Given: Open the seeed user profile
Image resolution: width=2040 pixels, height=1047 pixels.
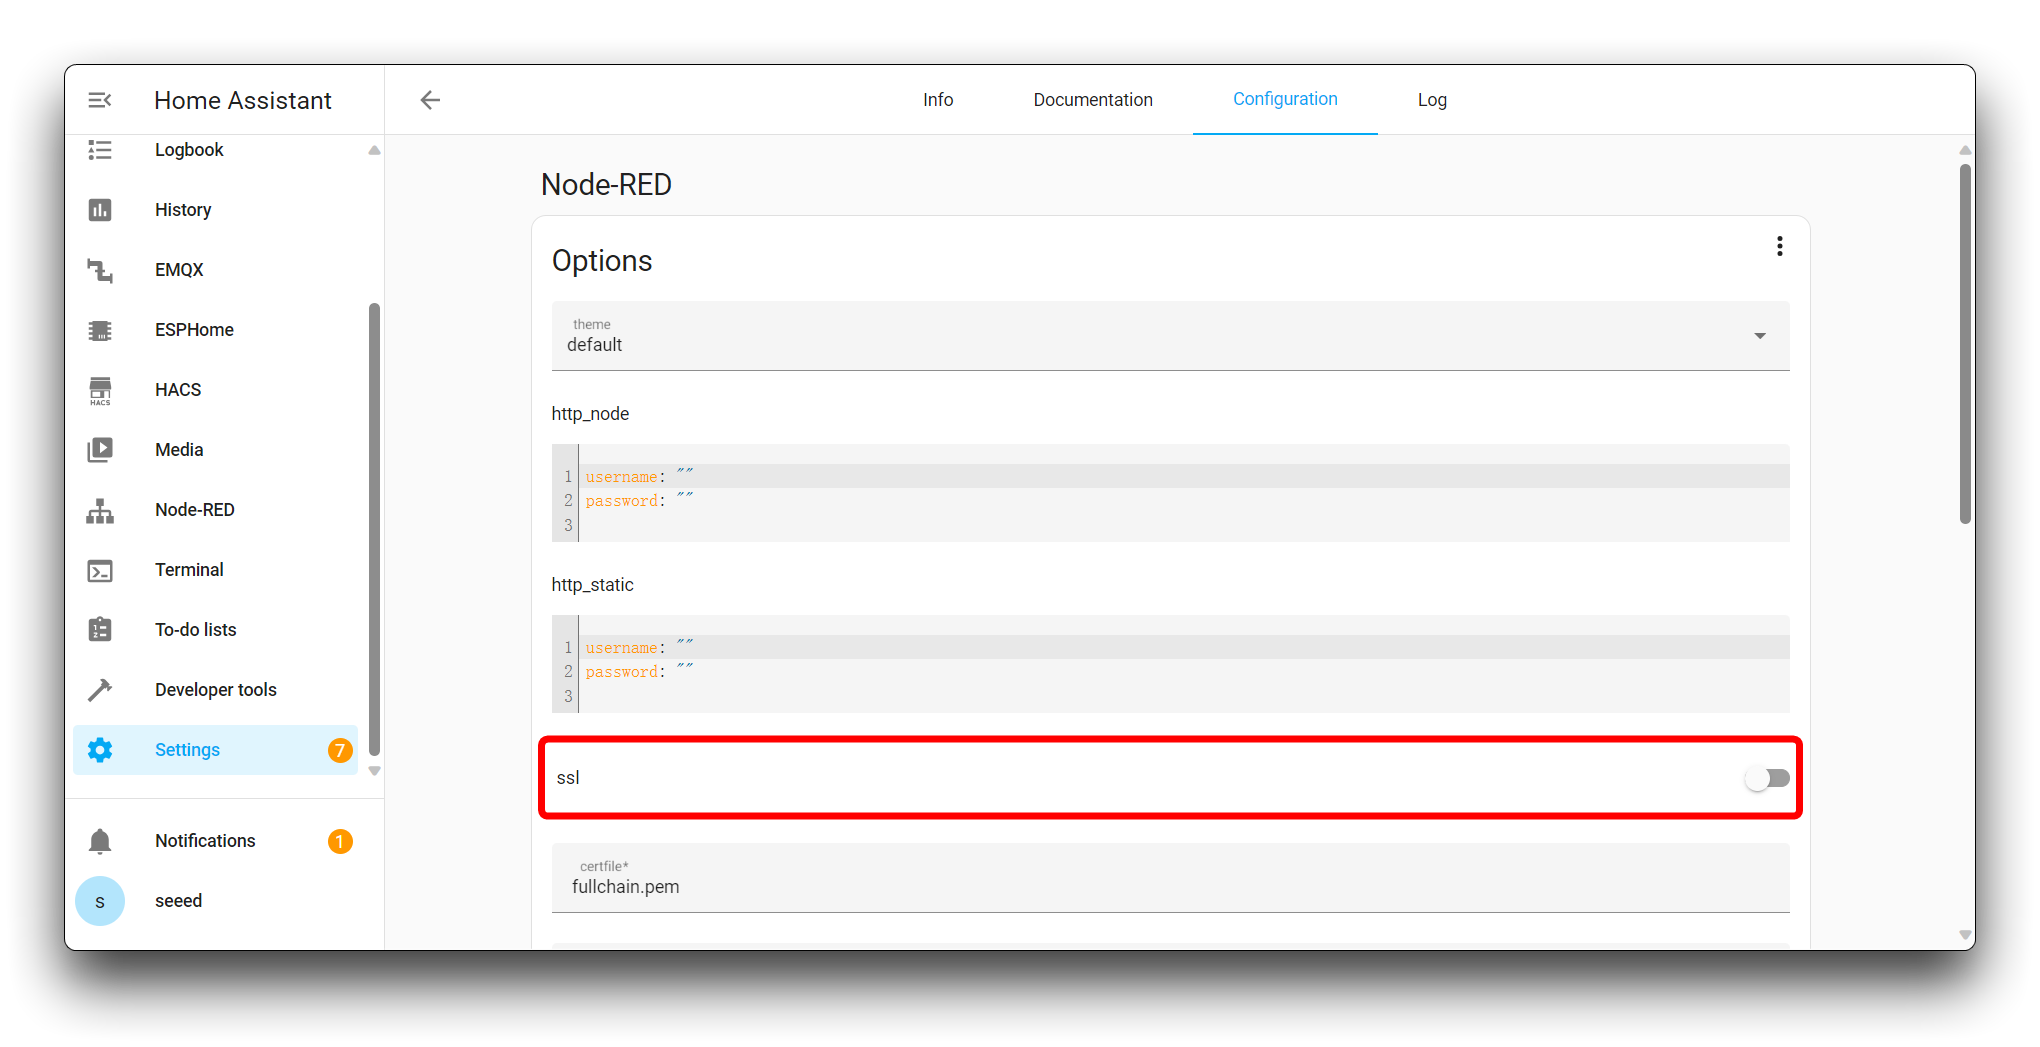Looking at the screenshot, I should (216, 901).
